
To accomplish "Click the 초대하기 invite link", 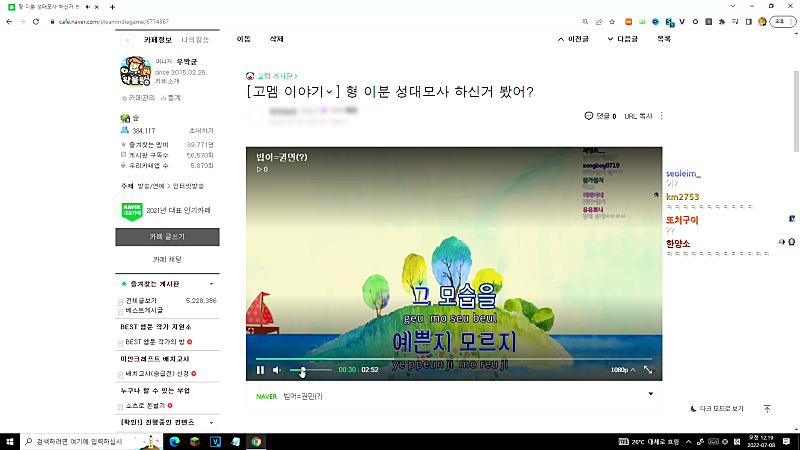I will pos(201,131).
